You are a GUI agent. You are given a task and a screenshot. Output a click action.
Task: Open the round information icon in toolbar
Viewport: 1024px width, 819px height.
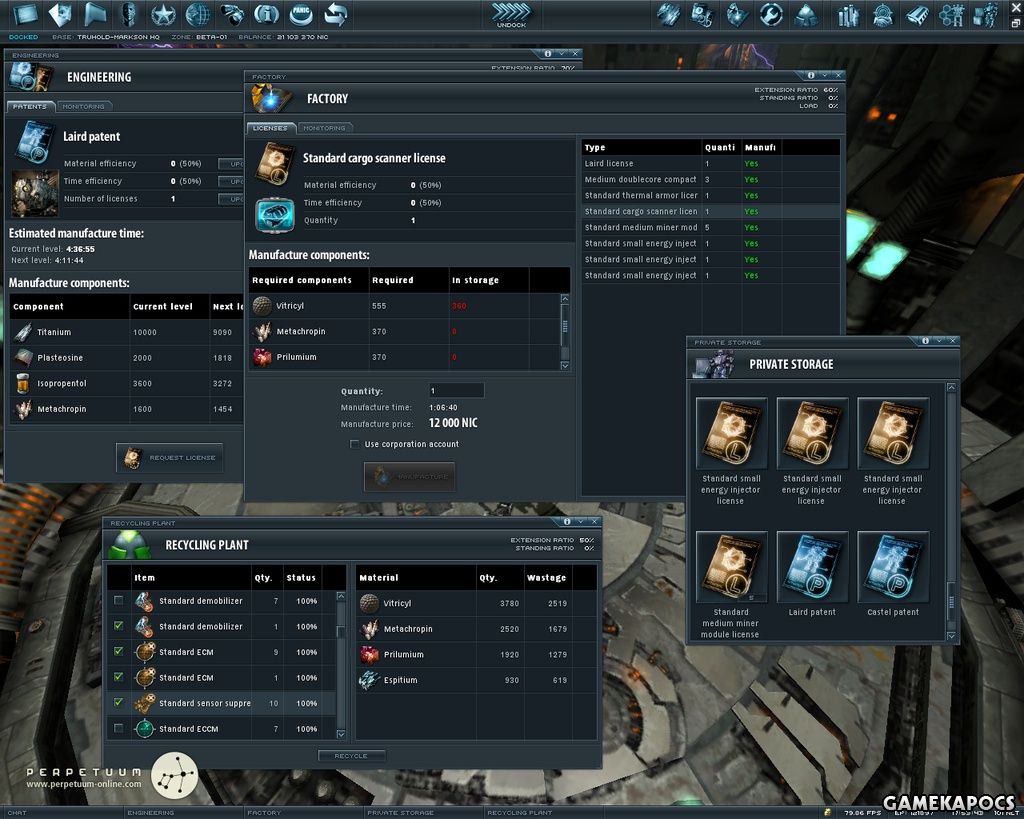[x=266, y=14]
